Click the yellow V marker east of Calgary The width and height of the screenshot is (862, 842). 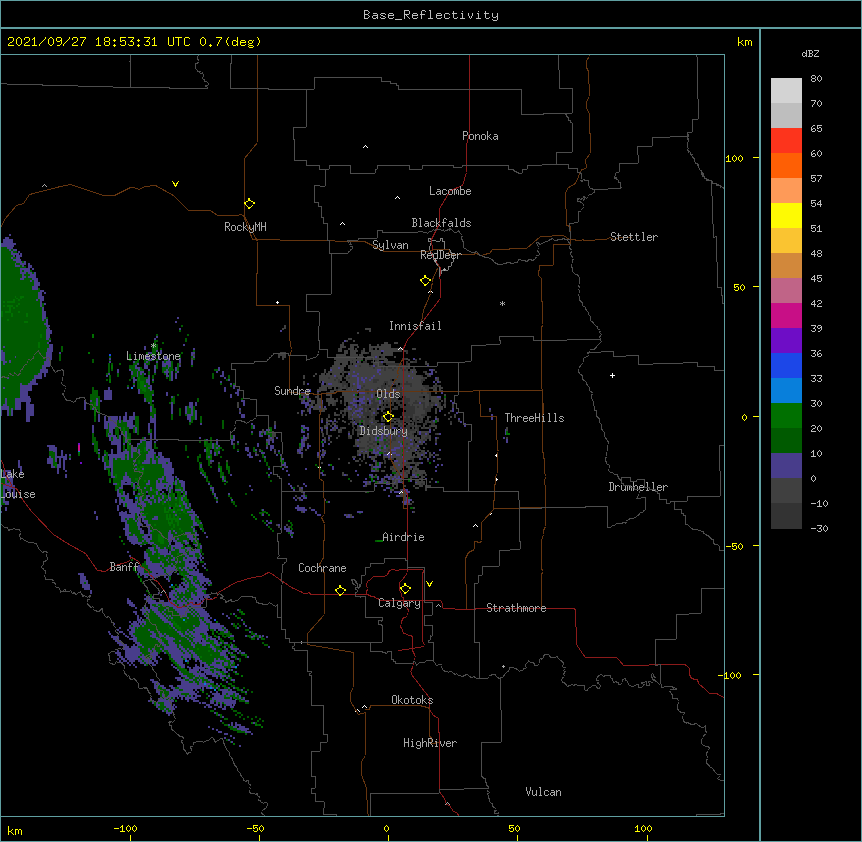point(429,584)
